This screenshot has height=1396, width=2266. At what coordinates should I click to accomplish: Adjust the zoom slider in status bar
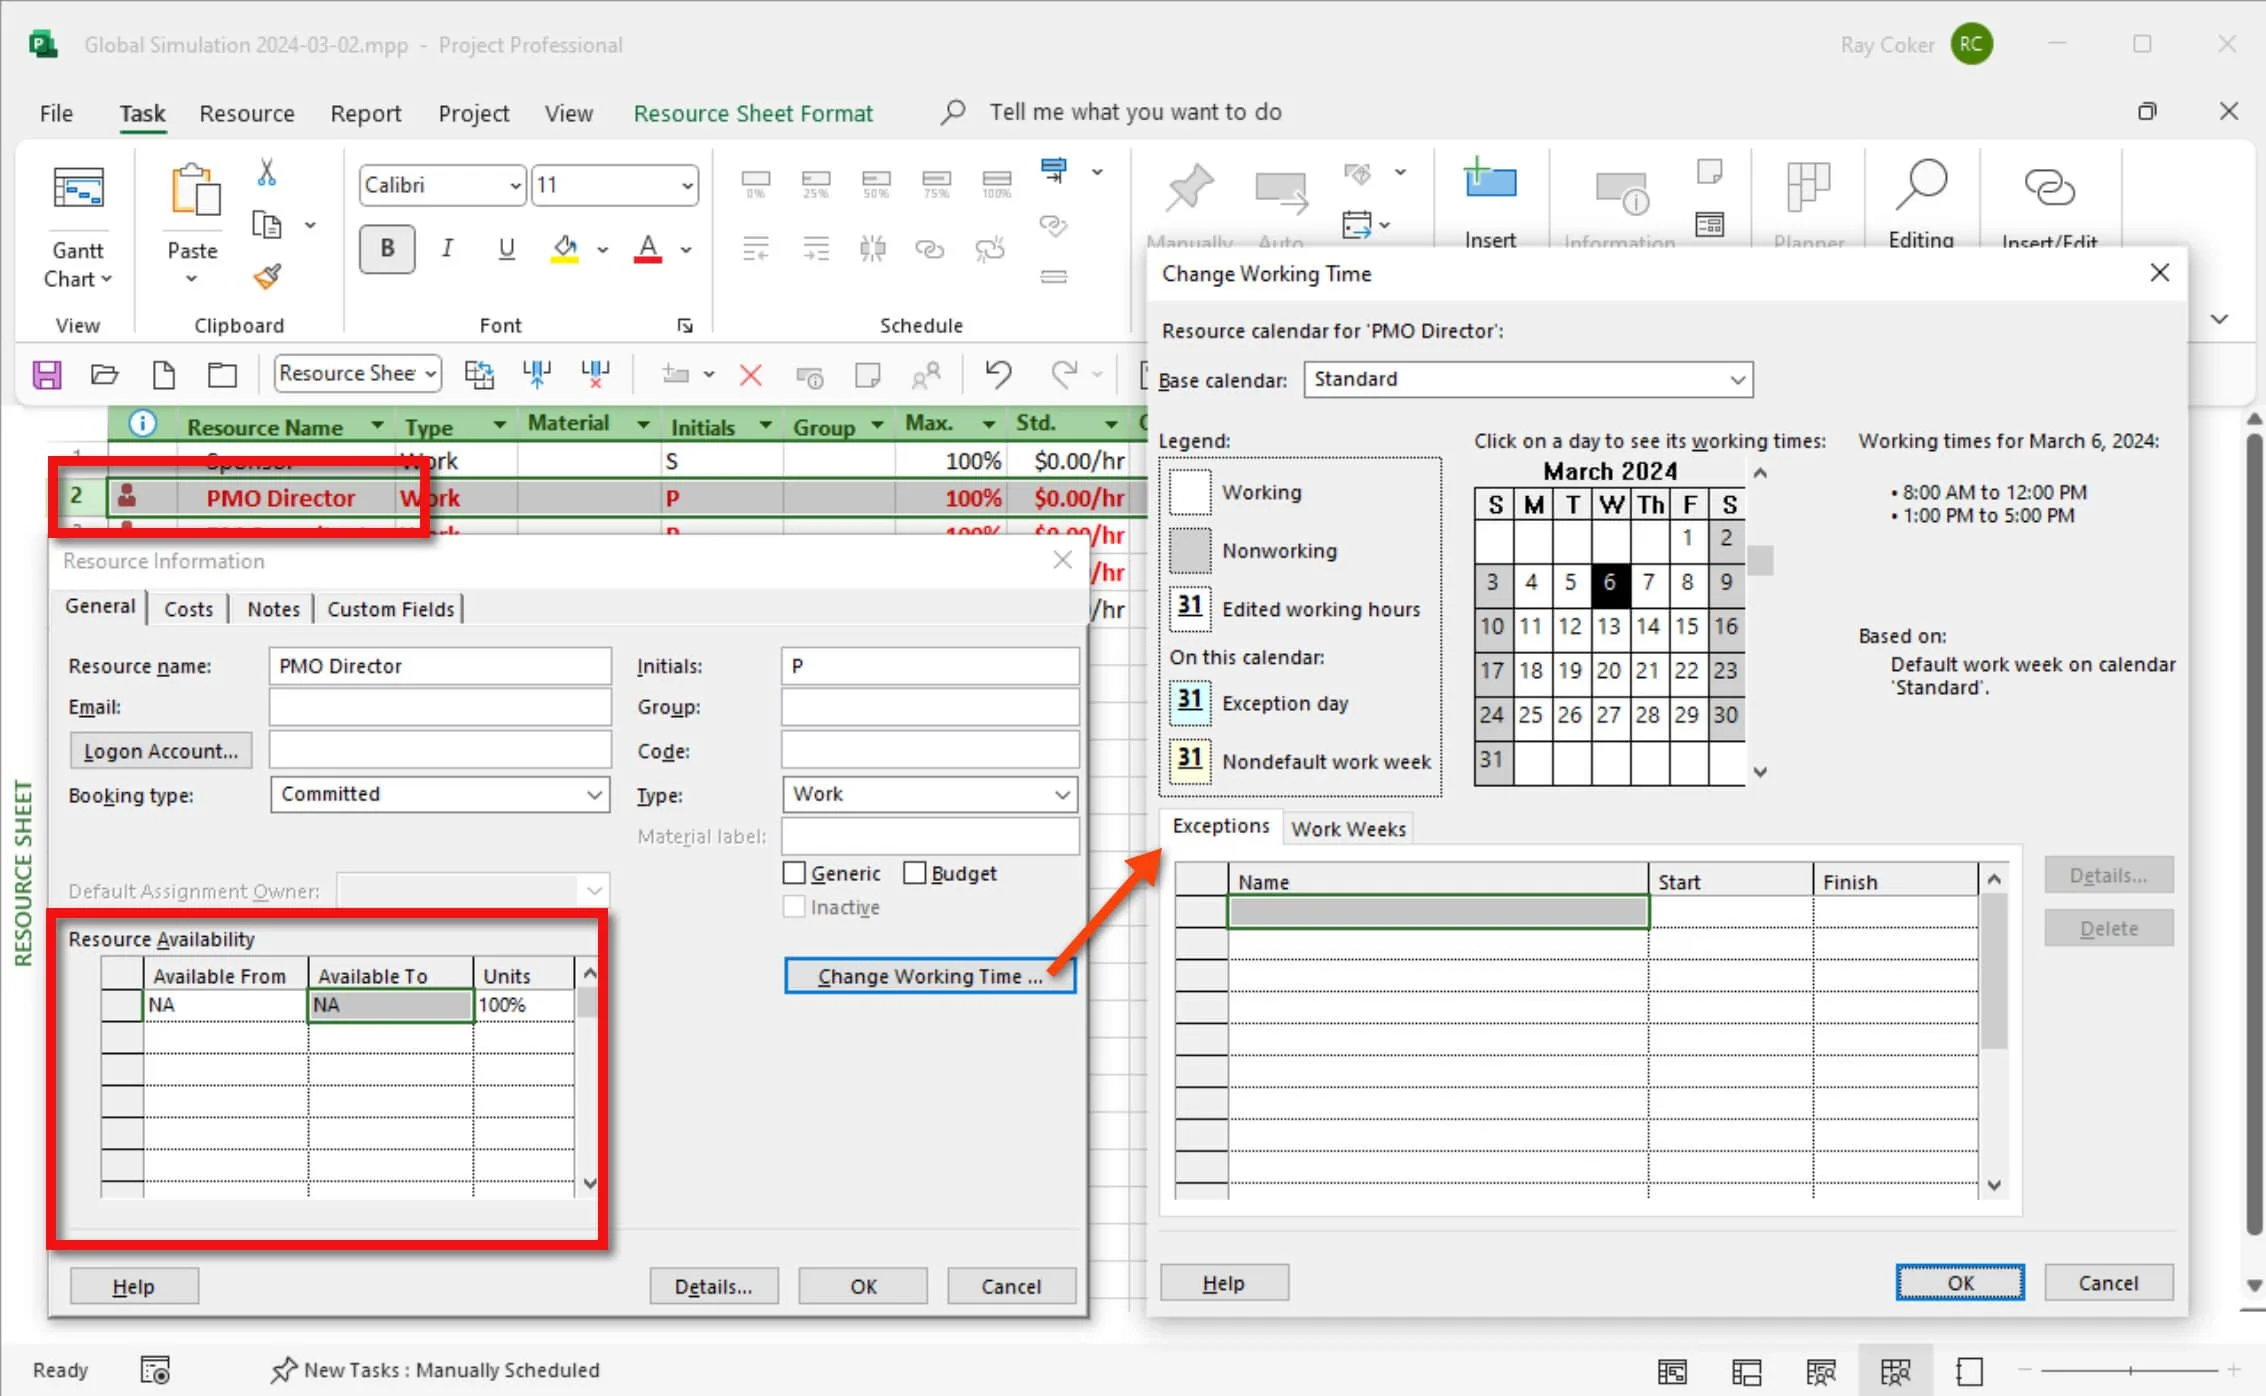click(x=2130, y=1370)
